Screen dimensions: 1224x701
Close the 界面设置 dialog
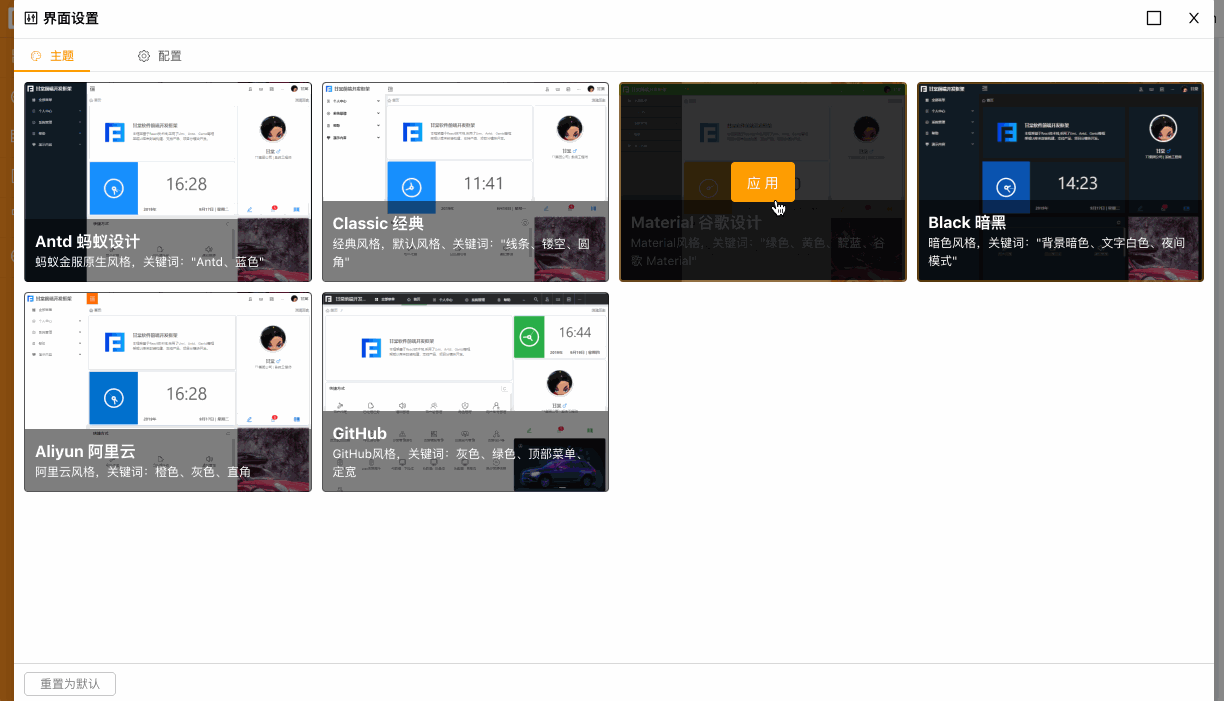[1193, 18]
